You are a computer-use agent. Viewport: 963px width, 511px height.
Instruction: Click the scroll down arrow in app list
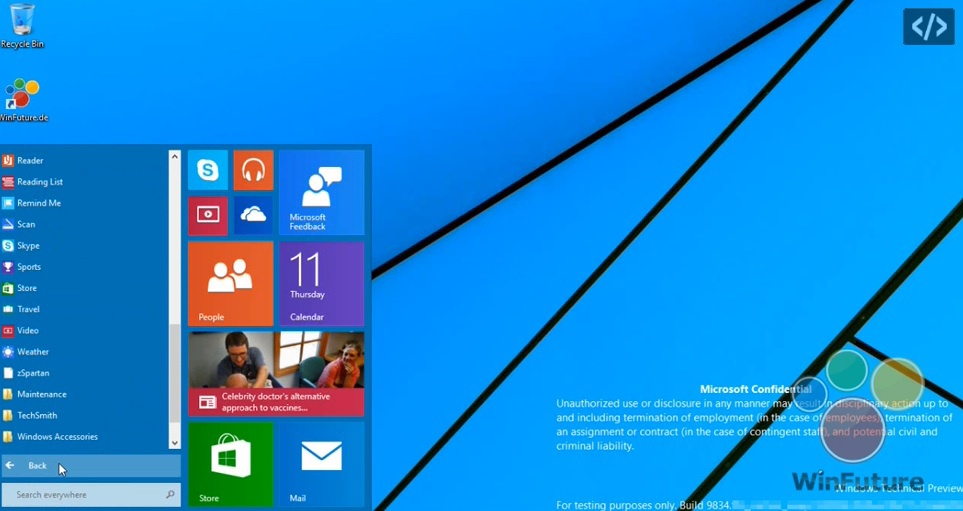tap(174, 442)
